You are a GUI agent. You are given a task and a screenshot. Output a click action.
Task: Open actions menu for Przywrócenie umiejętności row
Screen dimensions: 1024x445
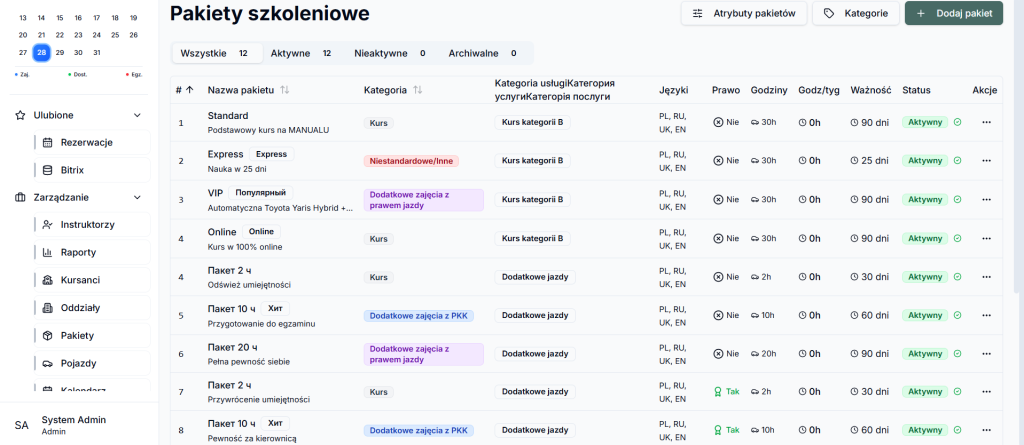(x=986, y=392)
